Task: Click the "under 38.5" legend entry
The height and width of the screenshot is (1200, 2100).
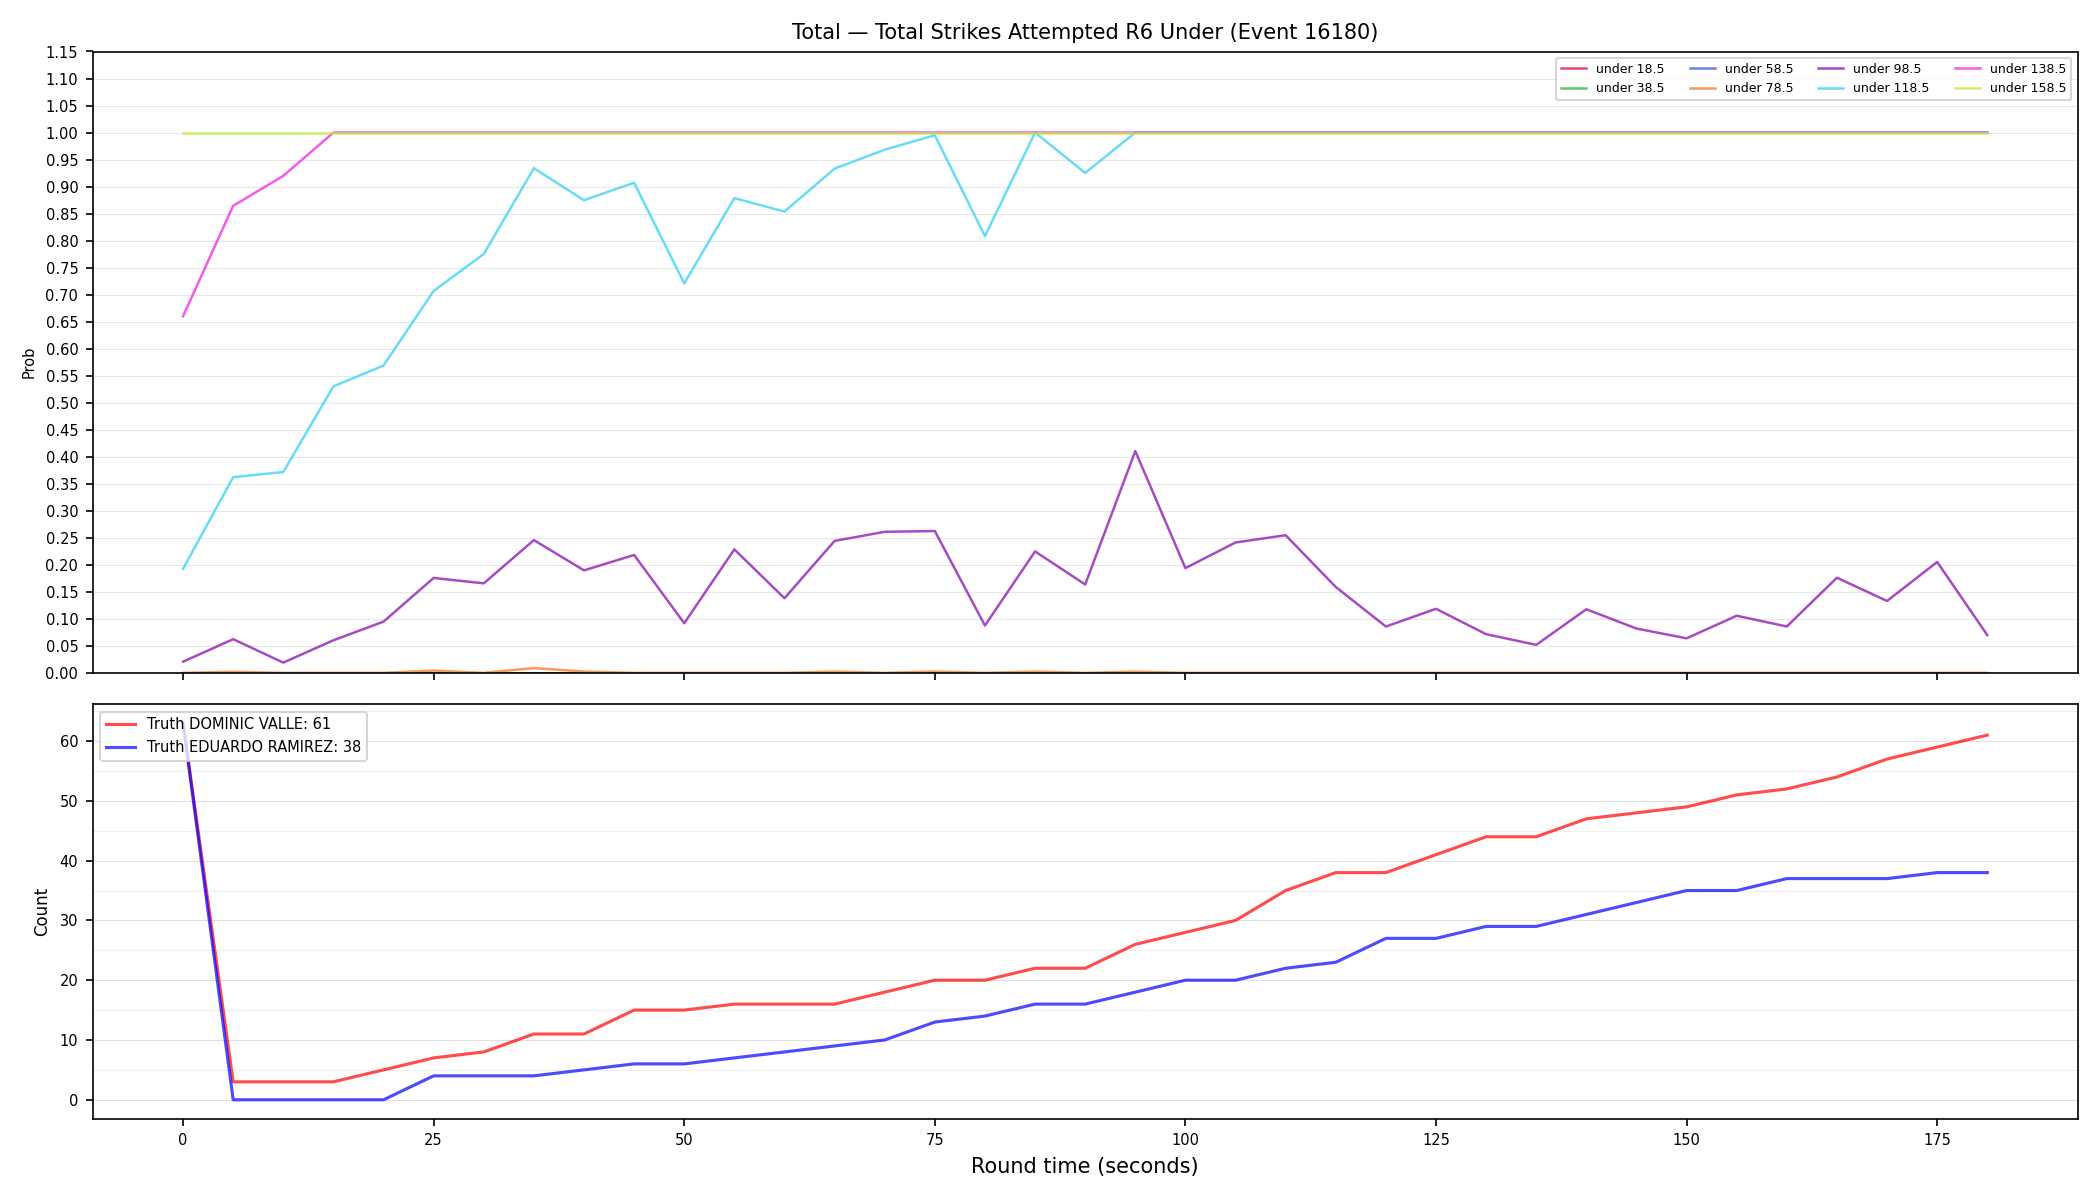Action: point(1612,88)
